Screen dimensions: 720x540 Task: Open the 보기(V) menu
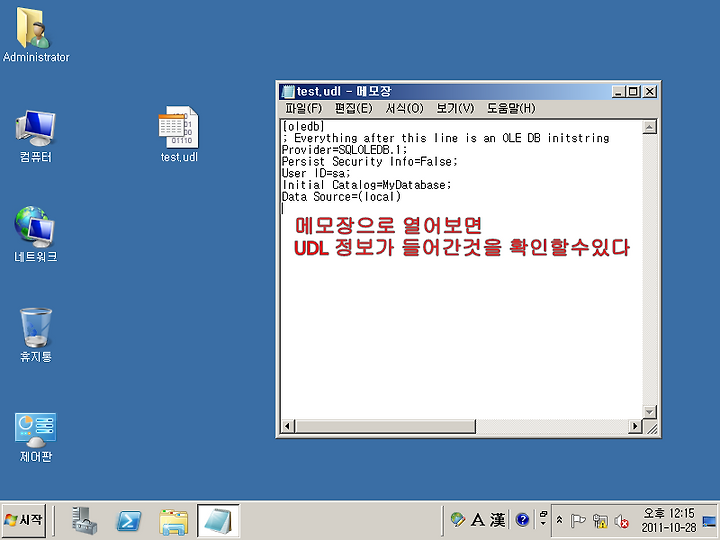point(455,108)
